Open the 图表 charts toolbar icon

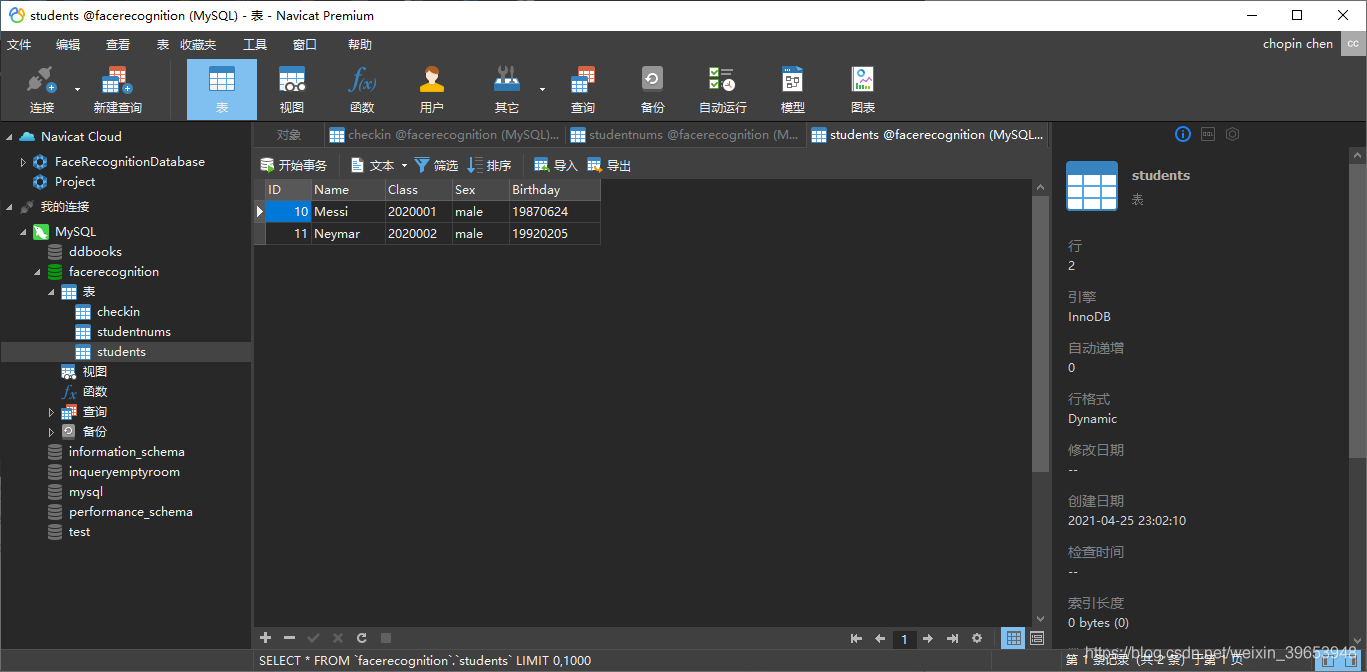(x=863, y=90)
